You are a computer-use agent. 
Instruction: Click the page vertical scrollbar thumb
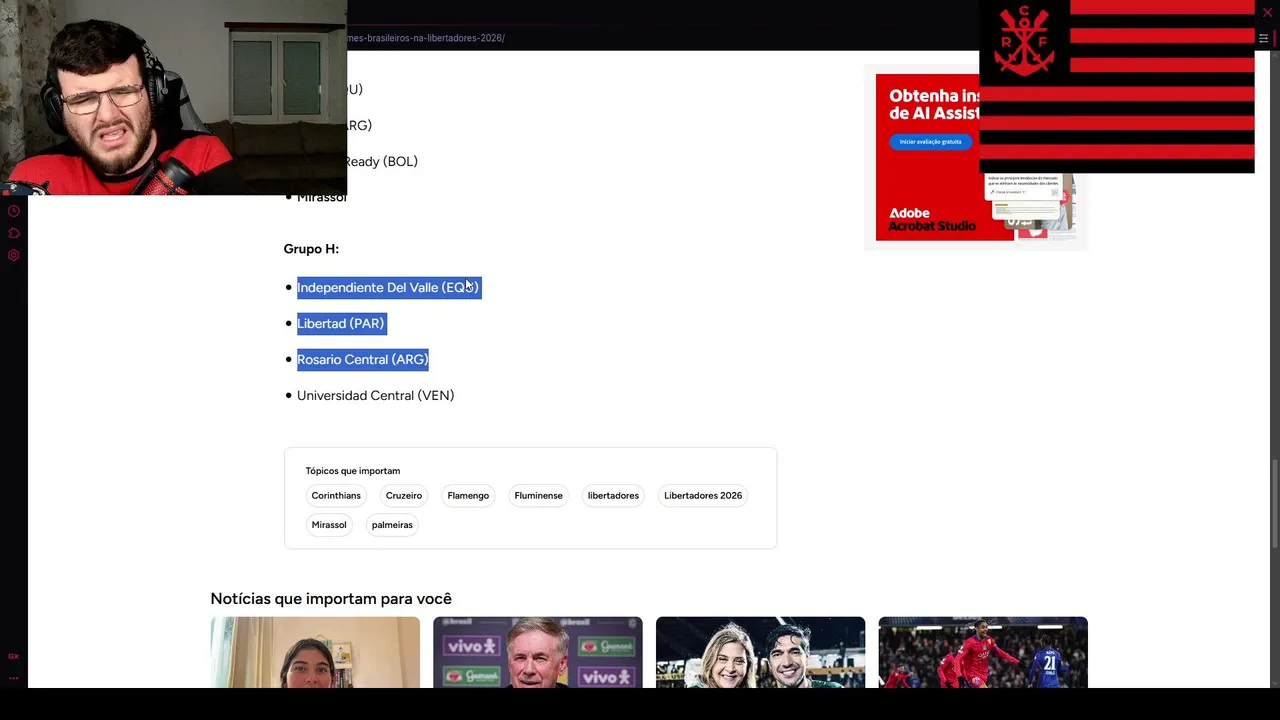(x=1274, y=504)
